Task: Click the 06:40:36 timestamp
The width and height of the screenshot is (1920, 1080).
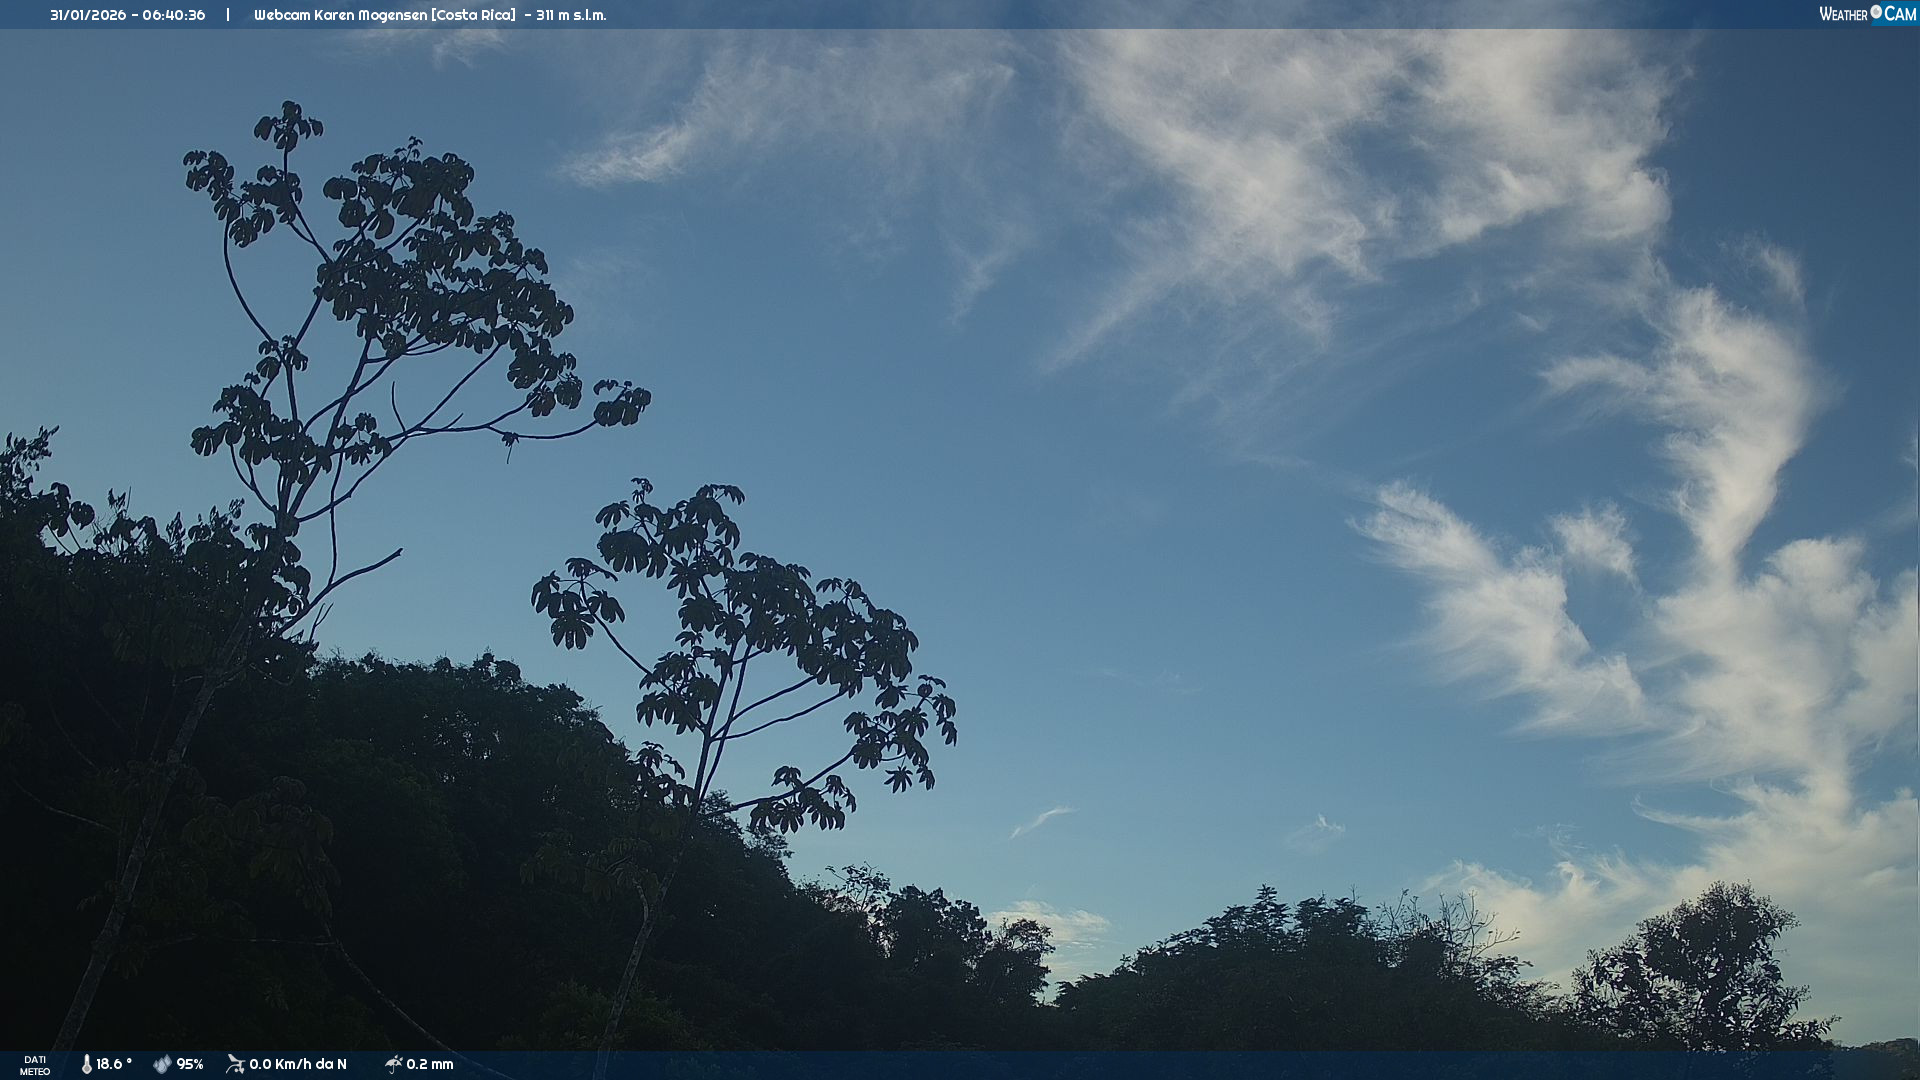Action: coord(173,15)
